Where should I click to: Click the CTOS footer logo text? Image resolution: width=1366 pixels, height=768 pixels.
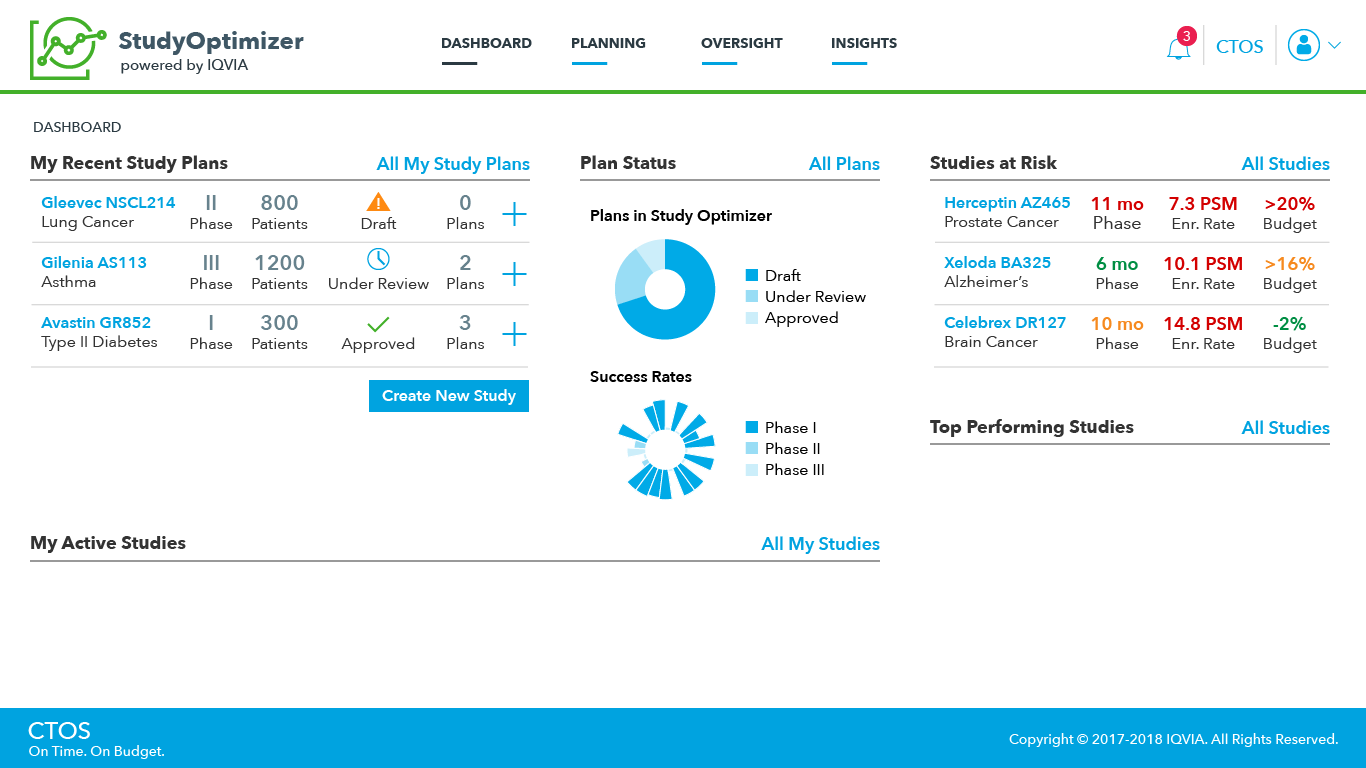tap(59, 730)
